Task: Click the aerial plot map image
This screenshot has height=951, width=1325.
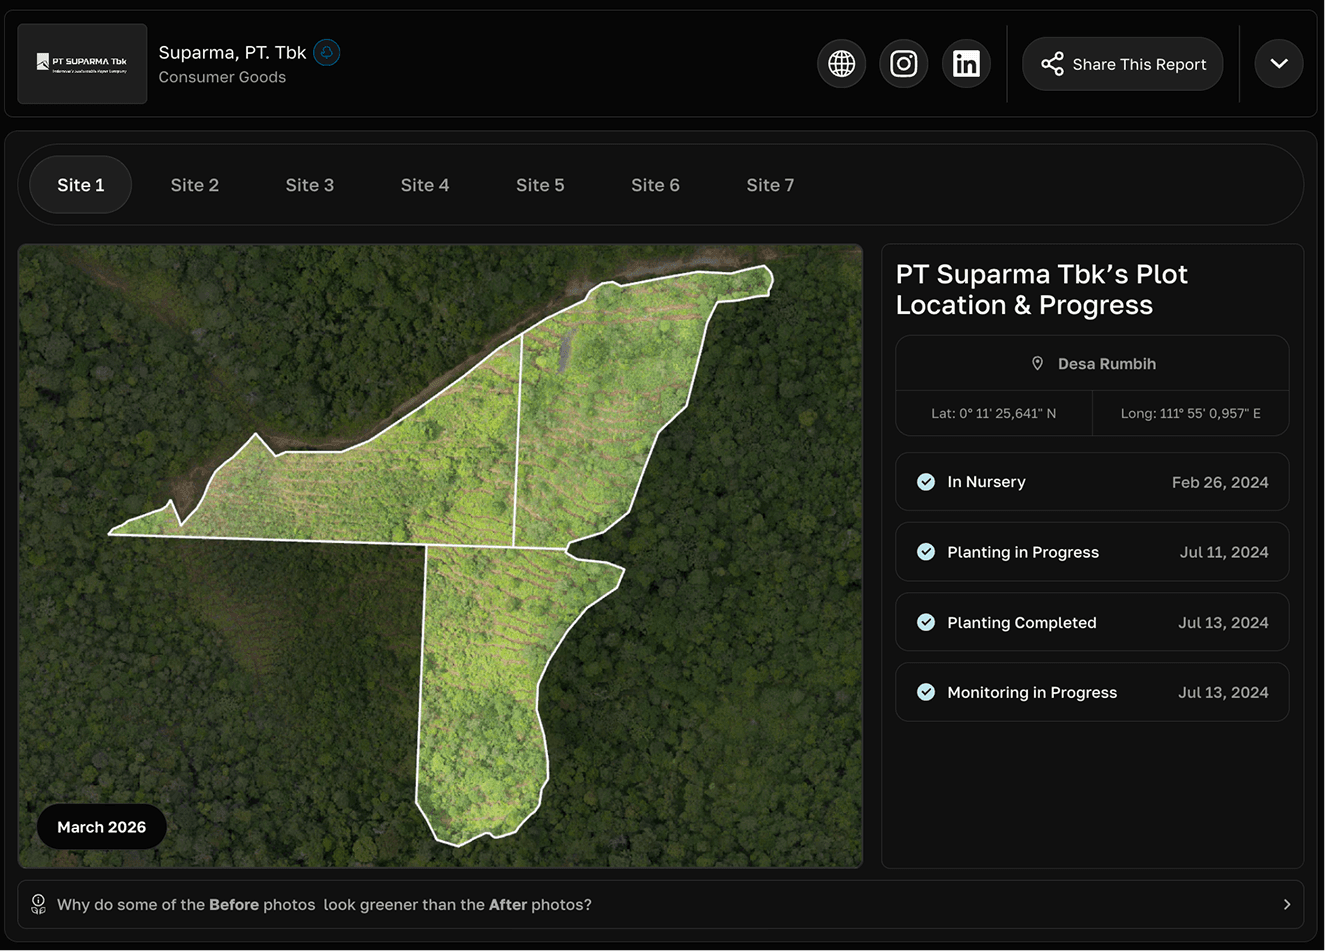Action: (440, 556)
